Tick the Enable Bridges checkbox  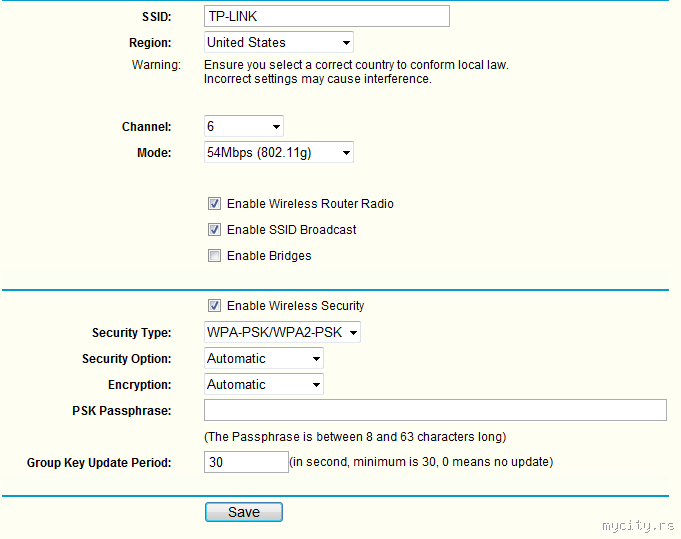click(x=214, y=256)
